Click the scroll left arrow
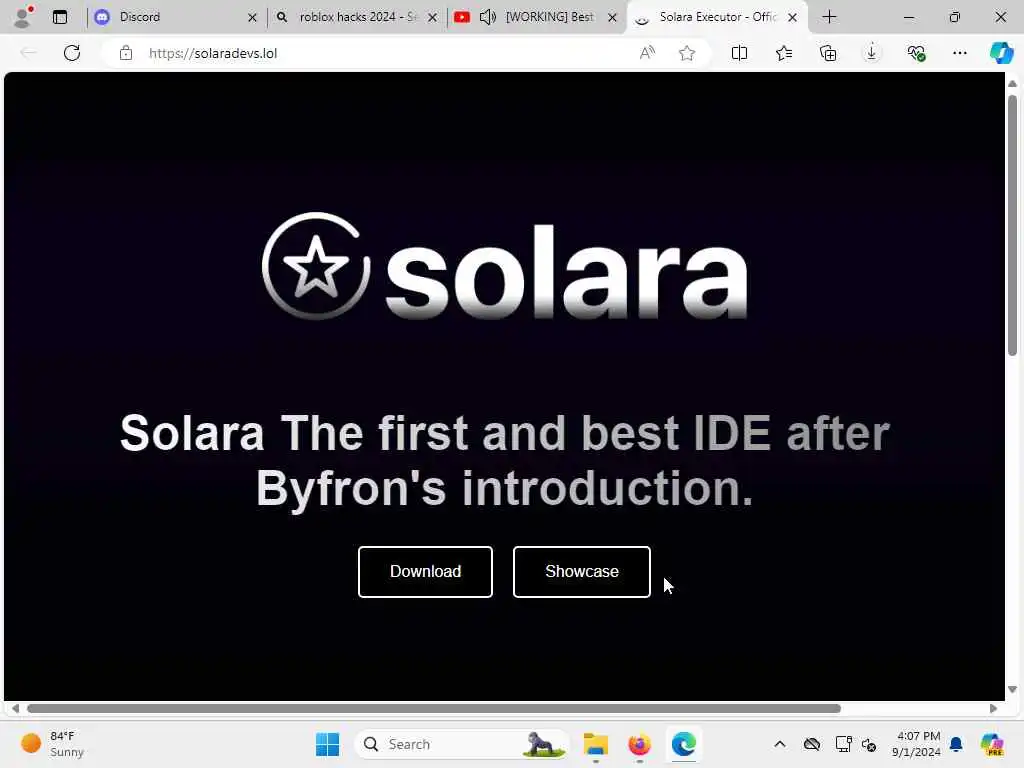The height and width of the screenshot is (768, 1024). [15, 709]
